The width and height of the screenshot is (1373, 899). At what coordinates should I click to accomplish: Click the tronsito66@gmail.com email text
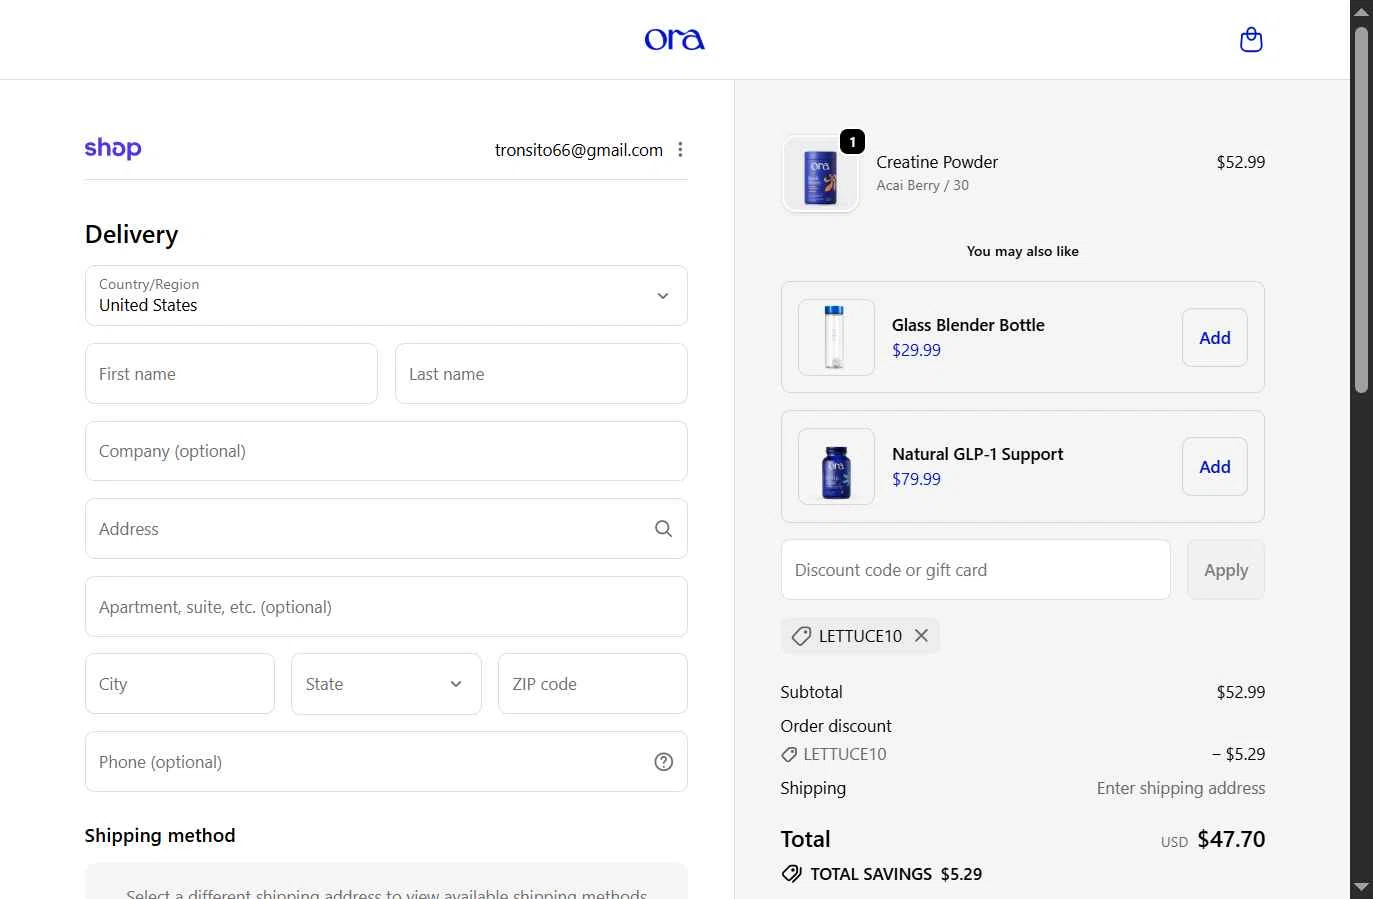coord(579,150)
